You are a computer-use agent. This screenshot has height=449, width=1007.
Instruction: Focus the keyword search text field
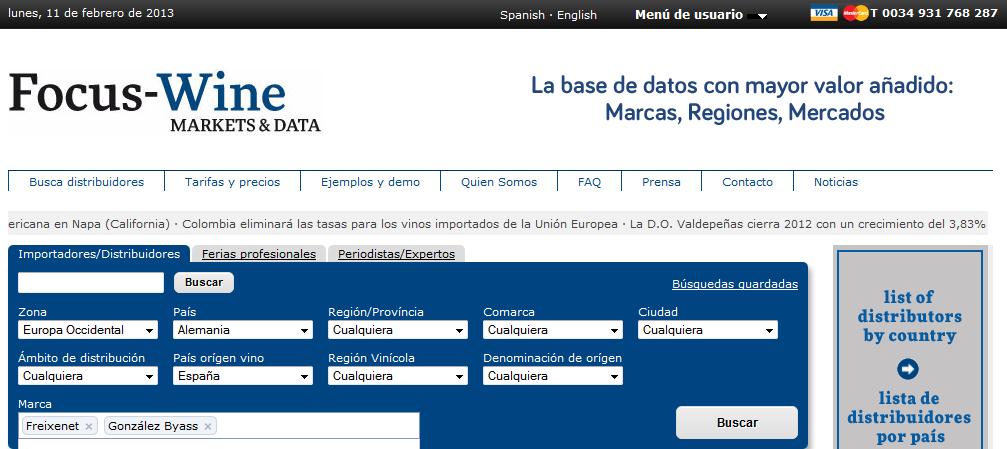pyautogui.click(x=91, y=283)
